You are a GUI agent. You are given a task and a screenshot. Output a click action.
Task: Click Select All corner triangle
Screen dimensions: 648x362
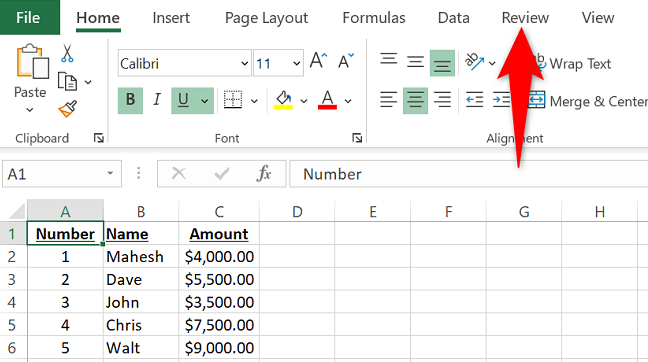point(17,210)
